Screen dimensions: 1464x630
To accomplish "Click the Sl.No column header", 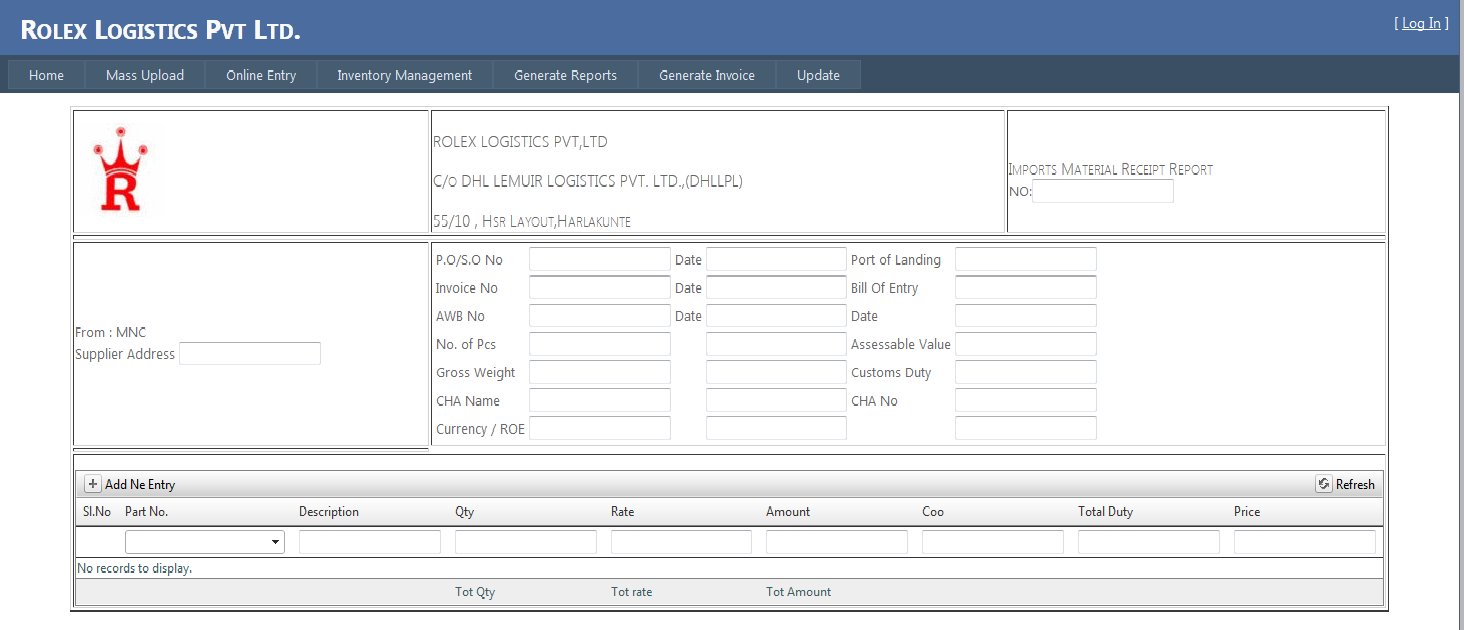I will [x=97, y=511].
